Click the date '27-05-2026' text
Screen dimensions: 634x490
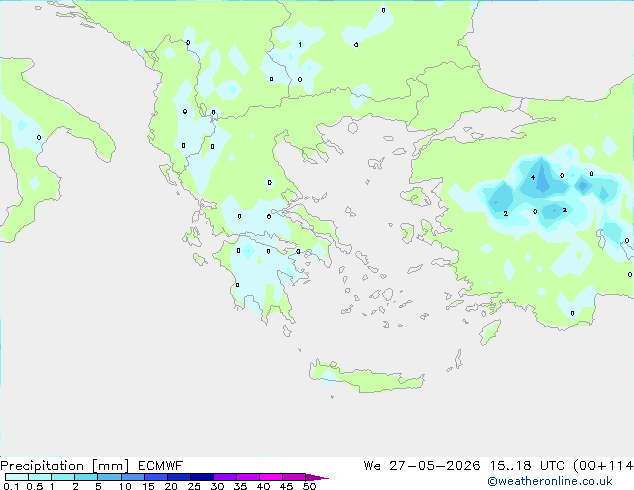pyautogui.click(x=435, y=466)
